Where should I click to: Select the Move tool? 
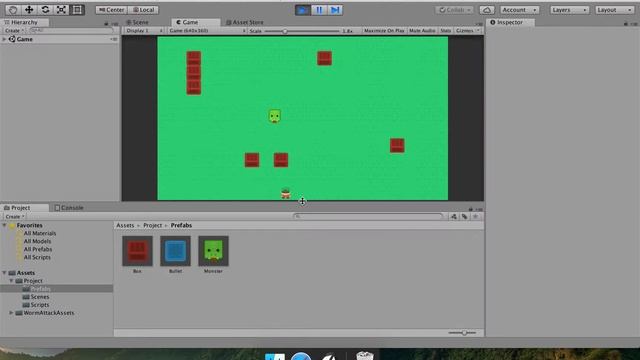pos(29,10)
